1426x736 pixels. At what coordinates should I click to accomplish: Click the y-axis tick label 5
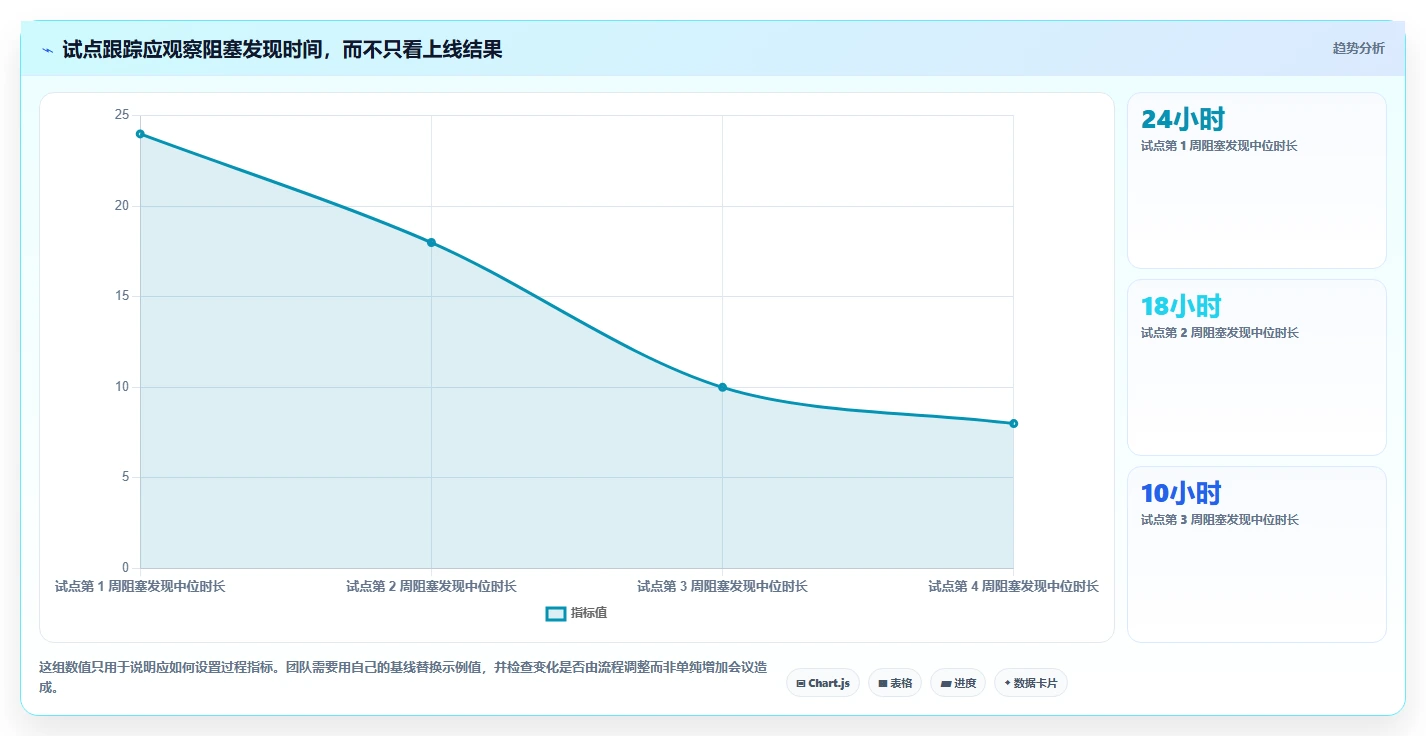125,477
